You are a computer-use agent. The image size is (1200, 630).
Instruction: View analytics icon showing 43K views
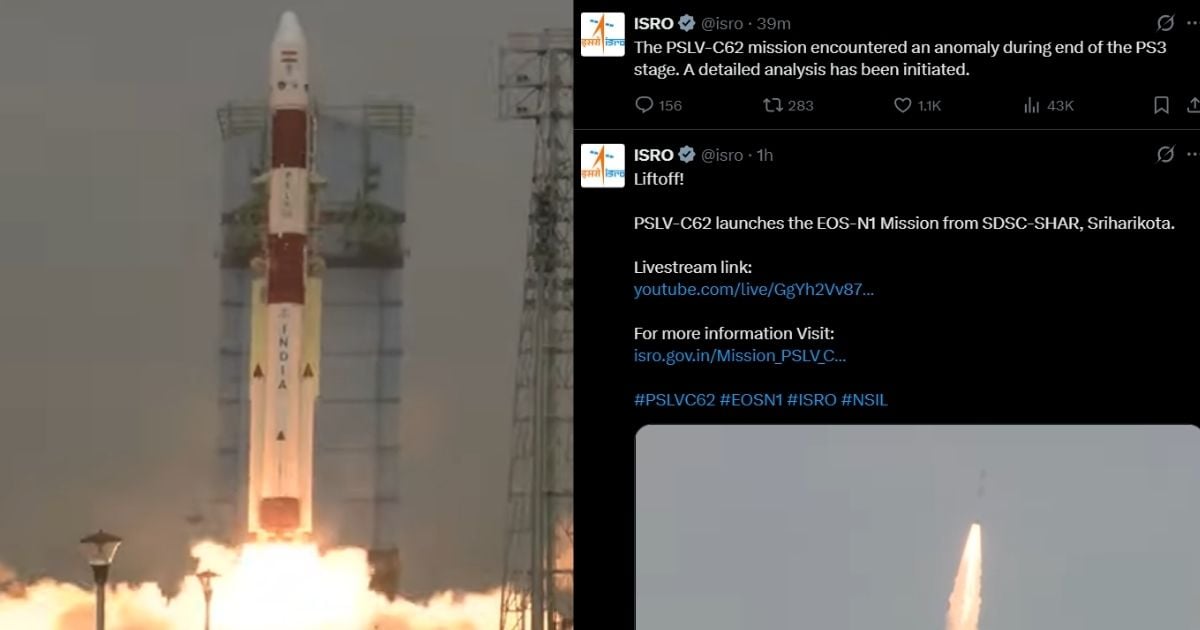pos(1032,105)
